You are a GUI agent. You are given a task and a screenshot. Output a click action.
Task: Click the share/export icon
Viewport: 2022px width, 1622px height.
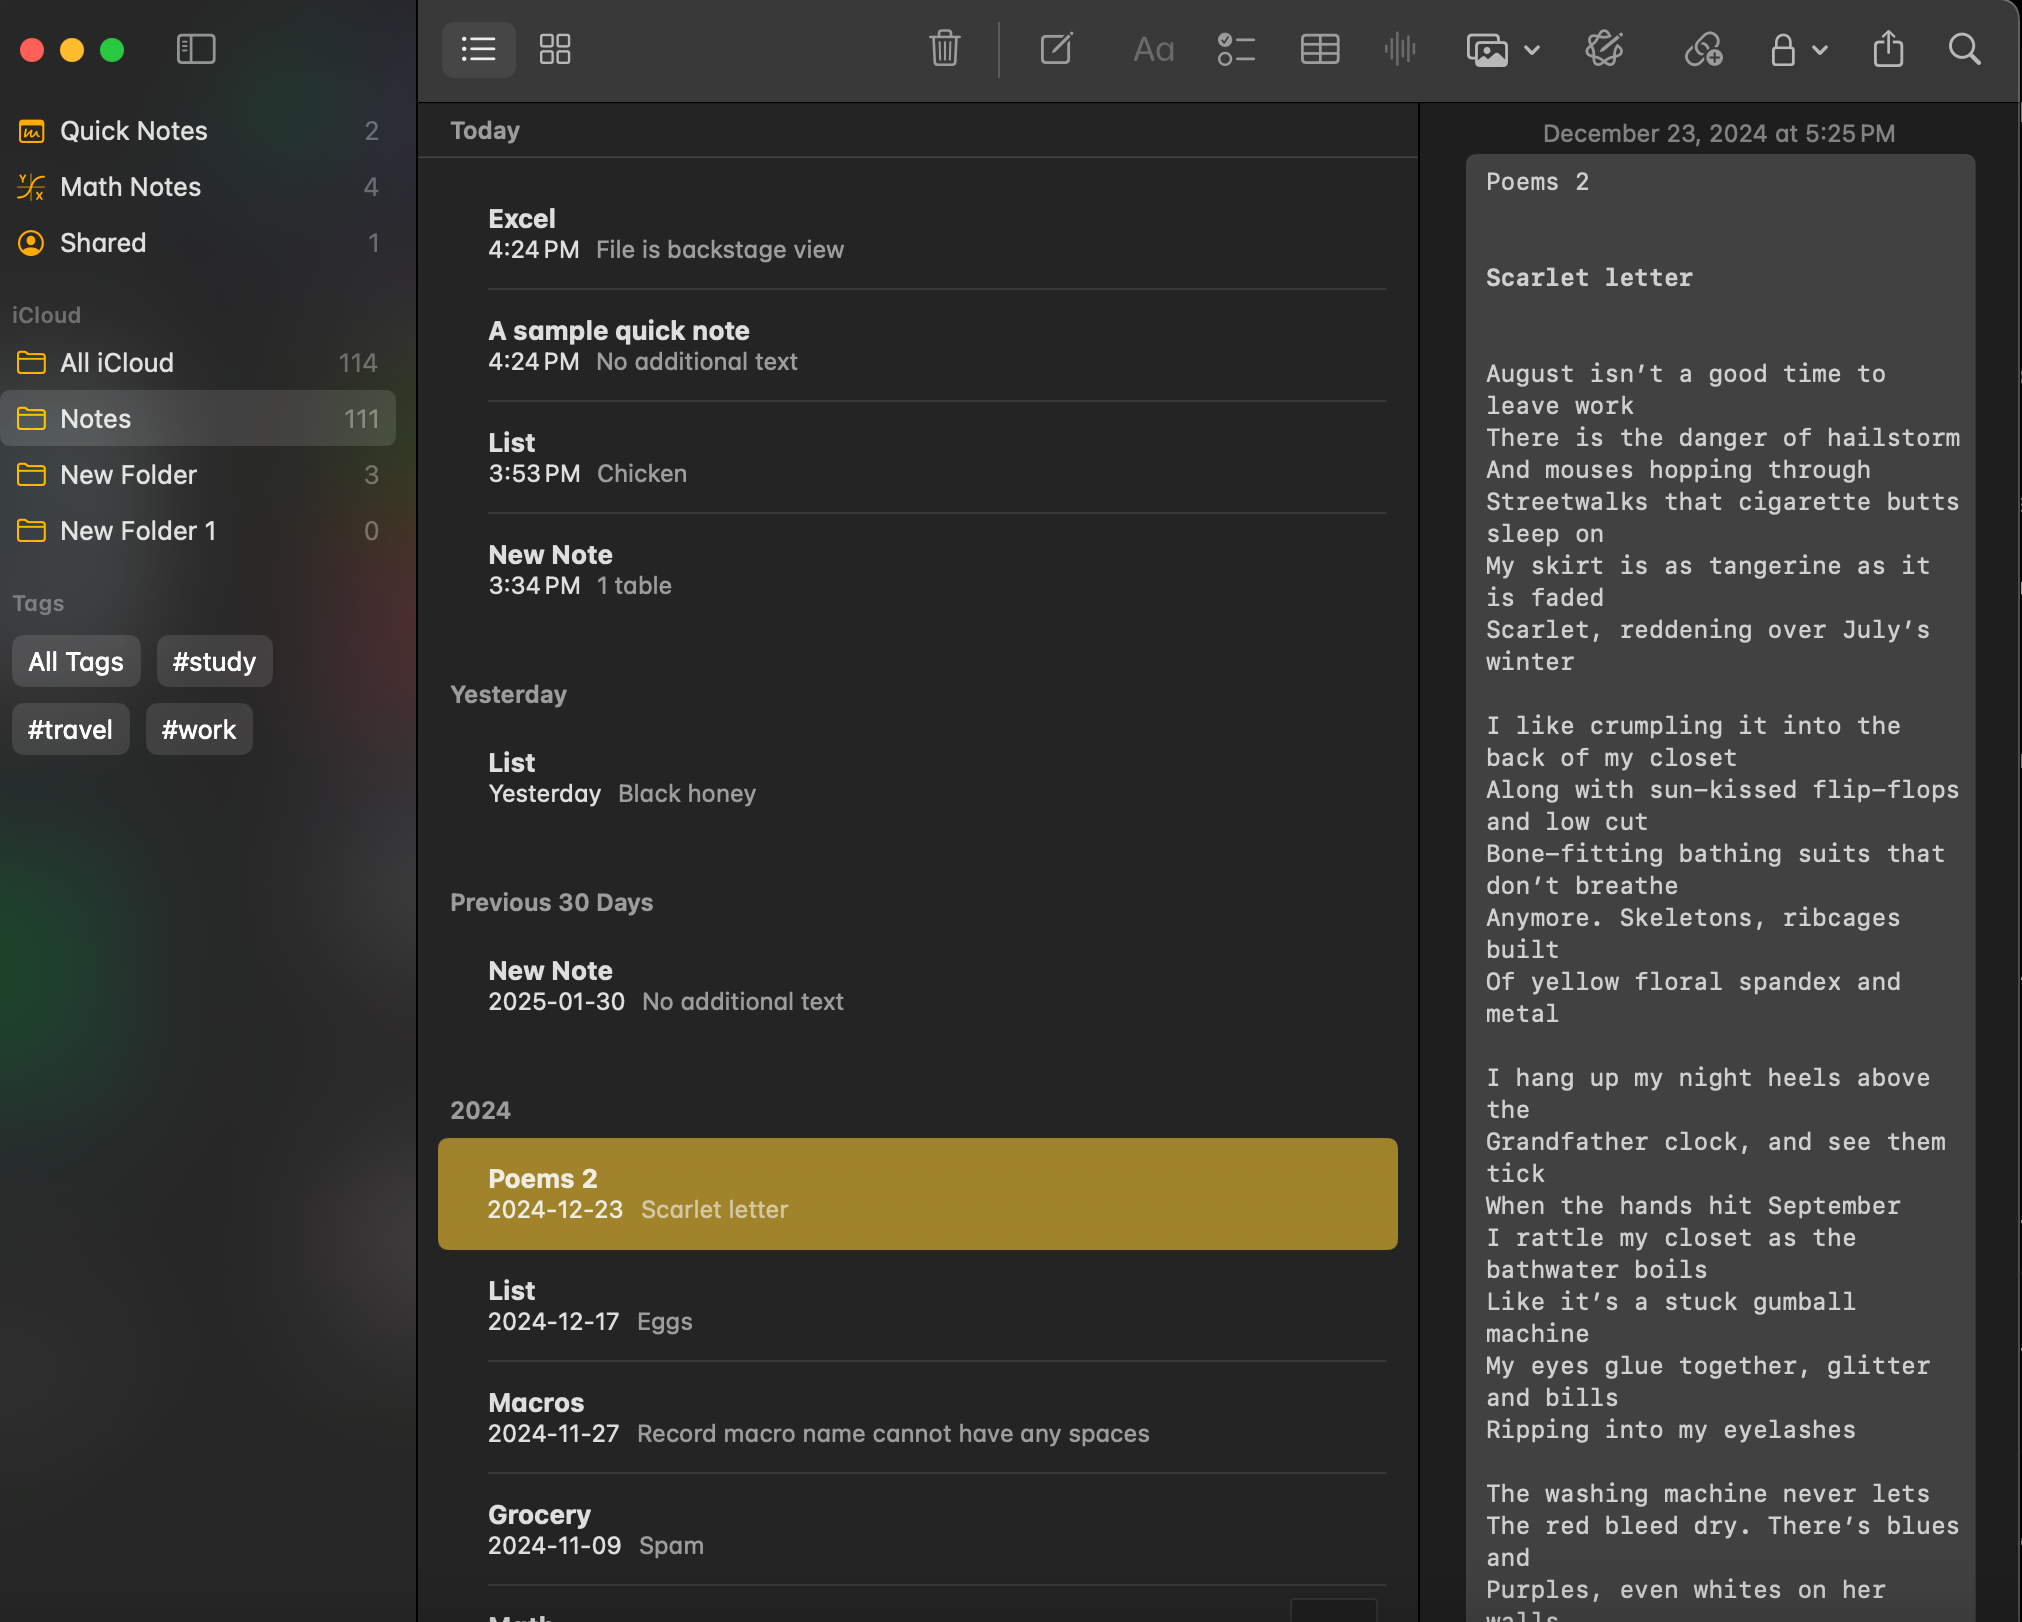tap(1890, 50)
